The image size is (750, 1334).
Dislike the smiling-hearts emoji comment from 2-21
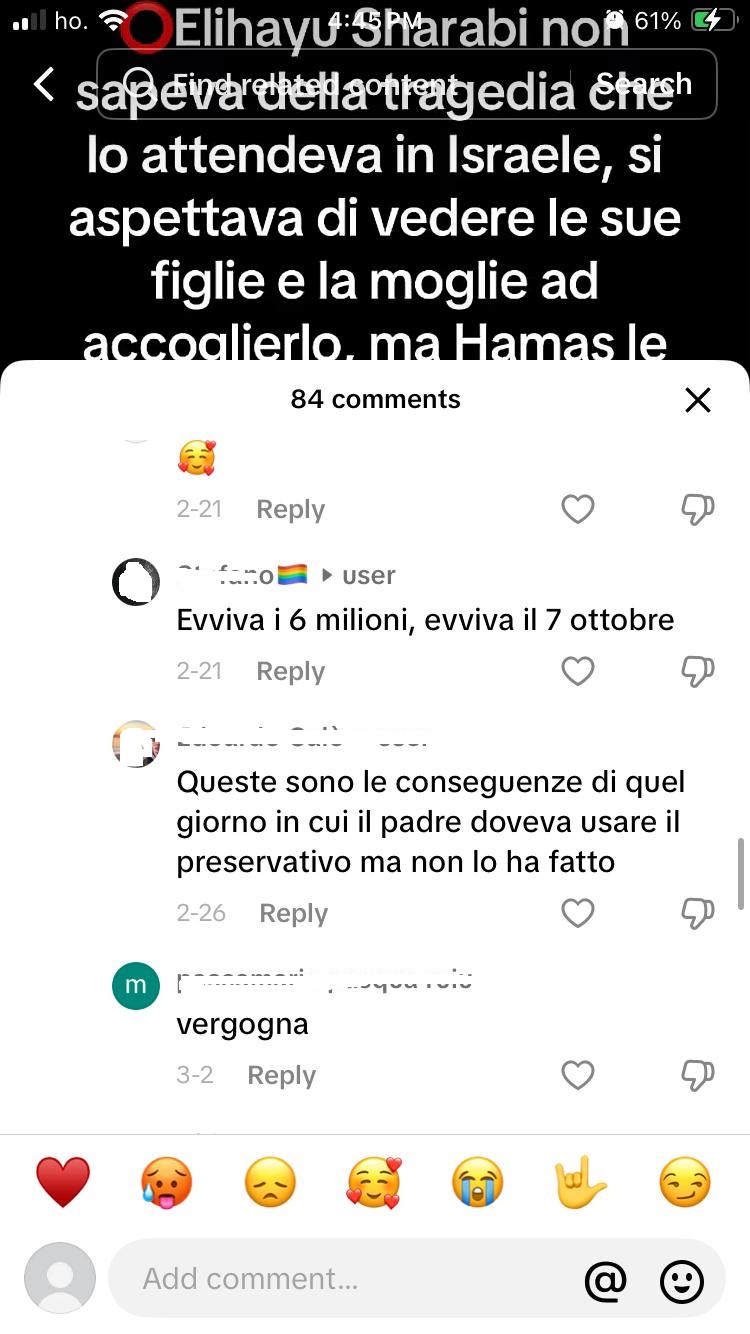point(697,509)
